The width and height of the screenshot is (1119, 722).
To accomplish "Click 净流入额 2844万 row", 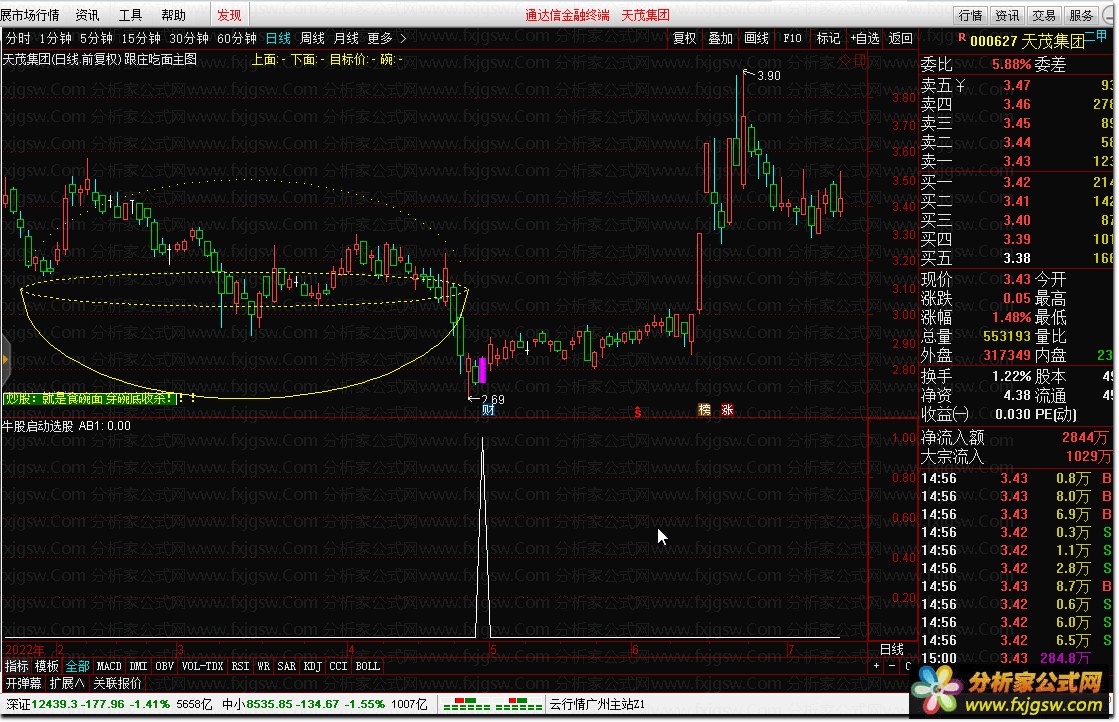I will click(x=1016, y=437).
